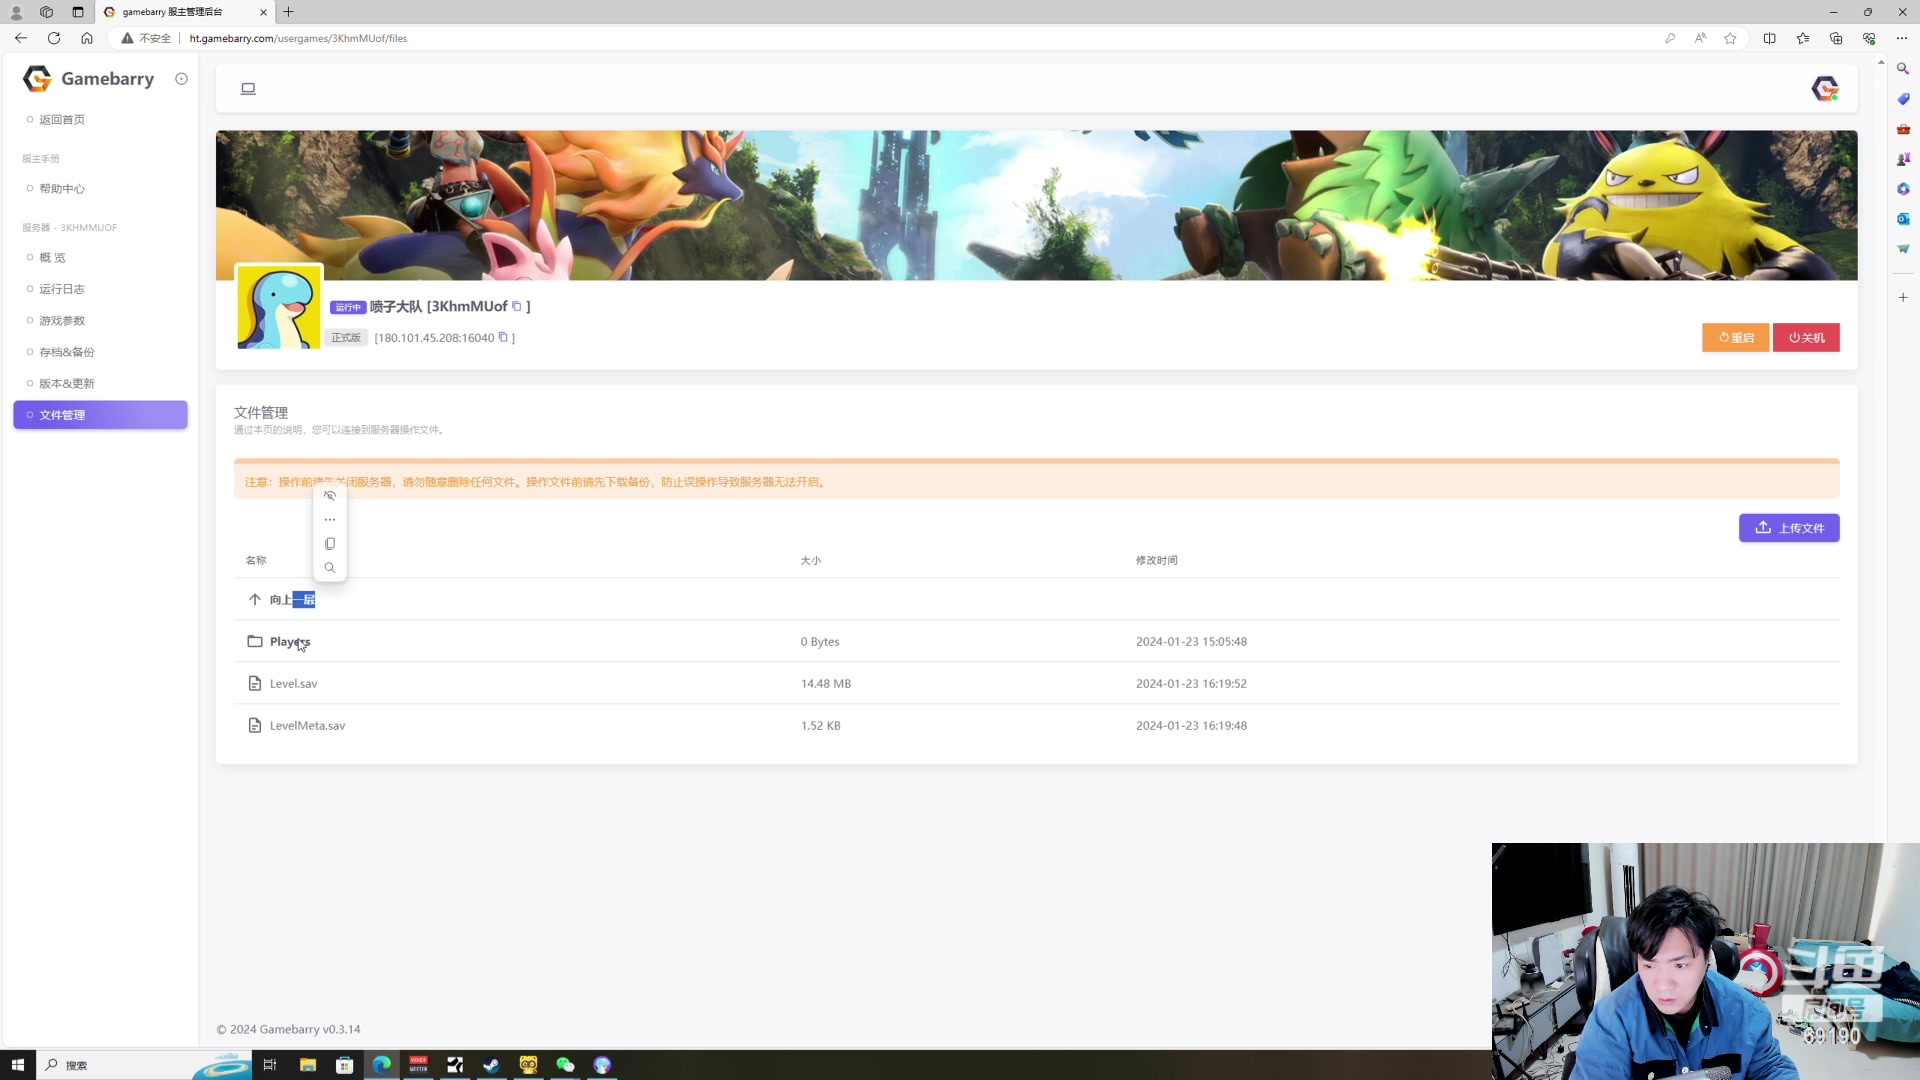This screenshot has height=1080, width=1920.
Task: Open the Level.sav file
Action: (x=293, y=684)
